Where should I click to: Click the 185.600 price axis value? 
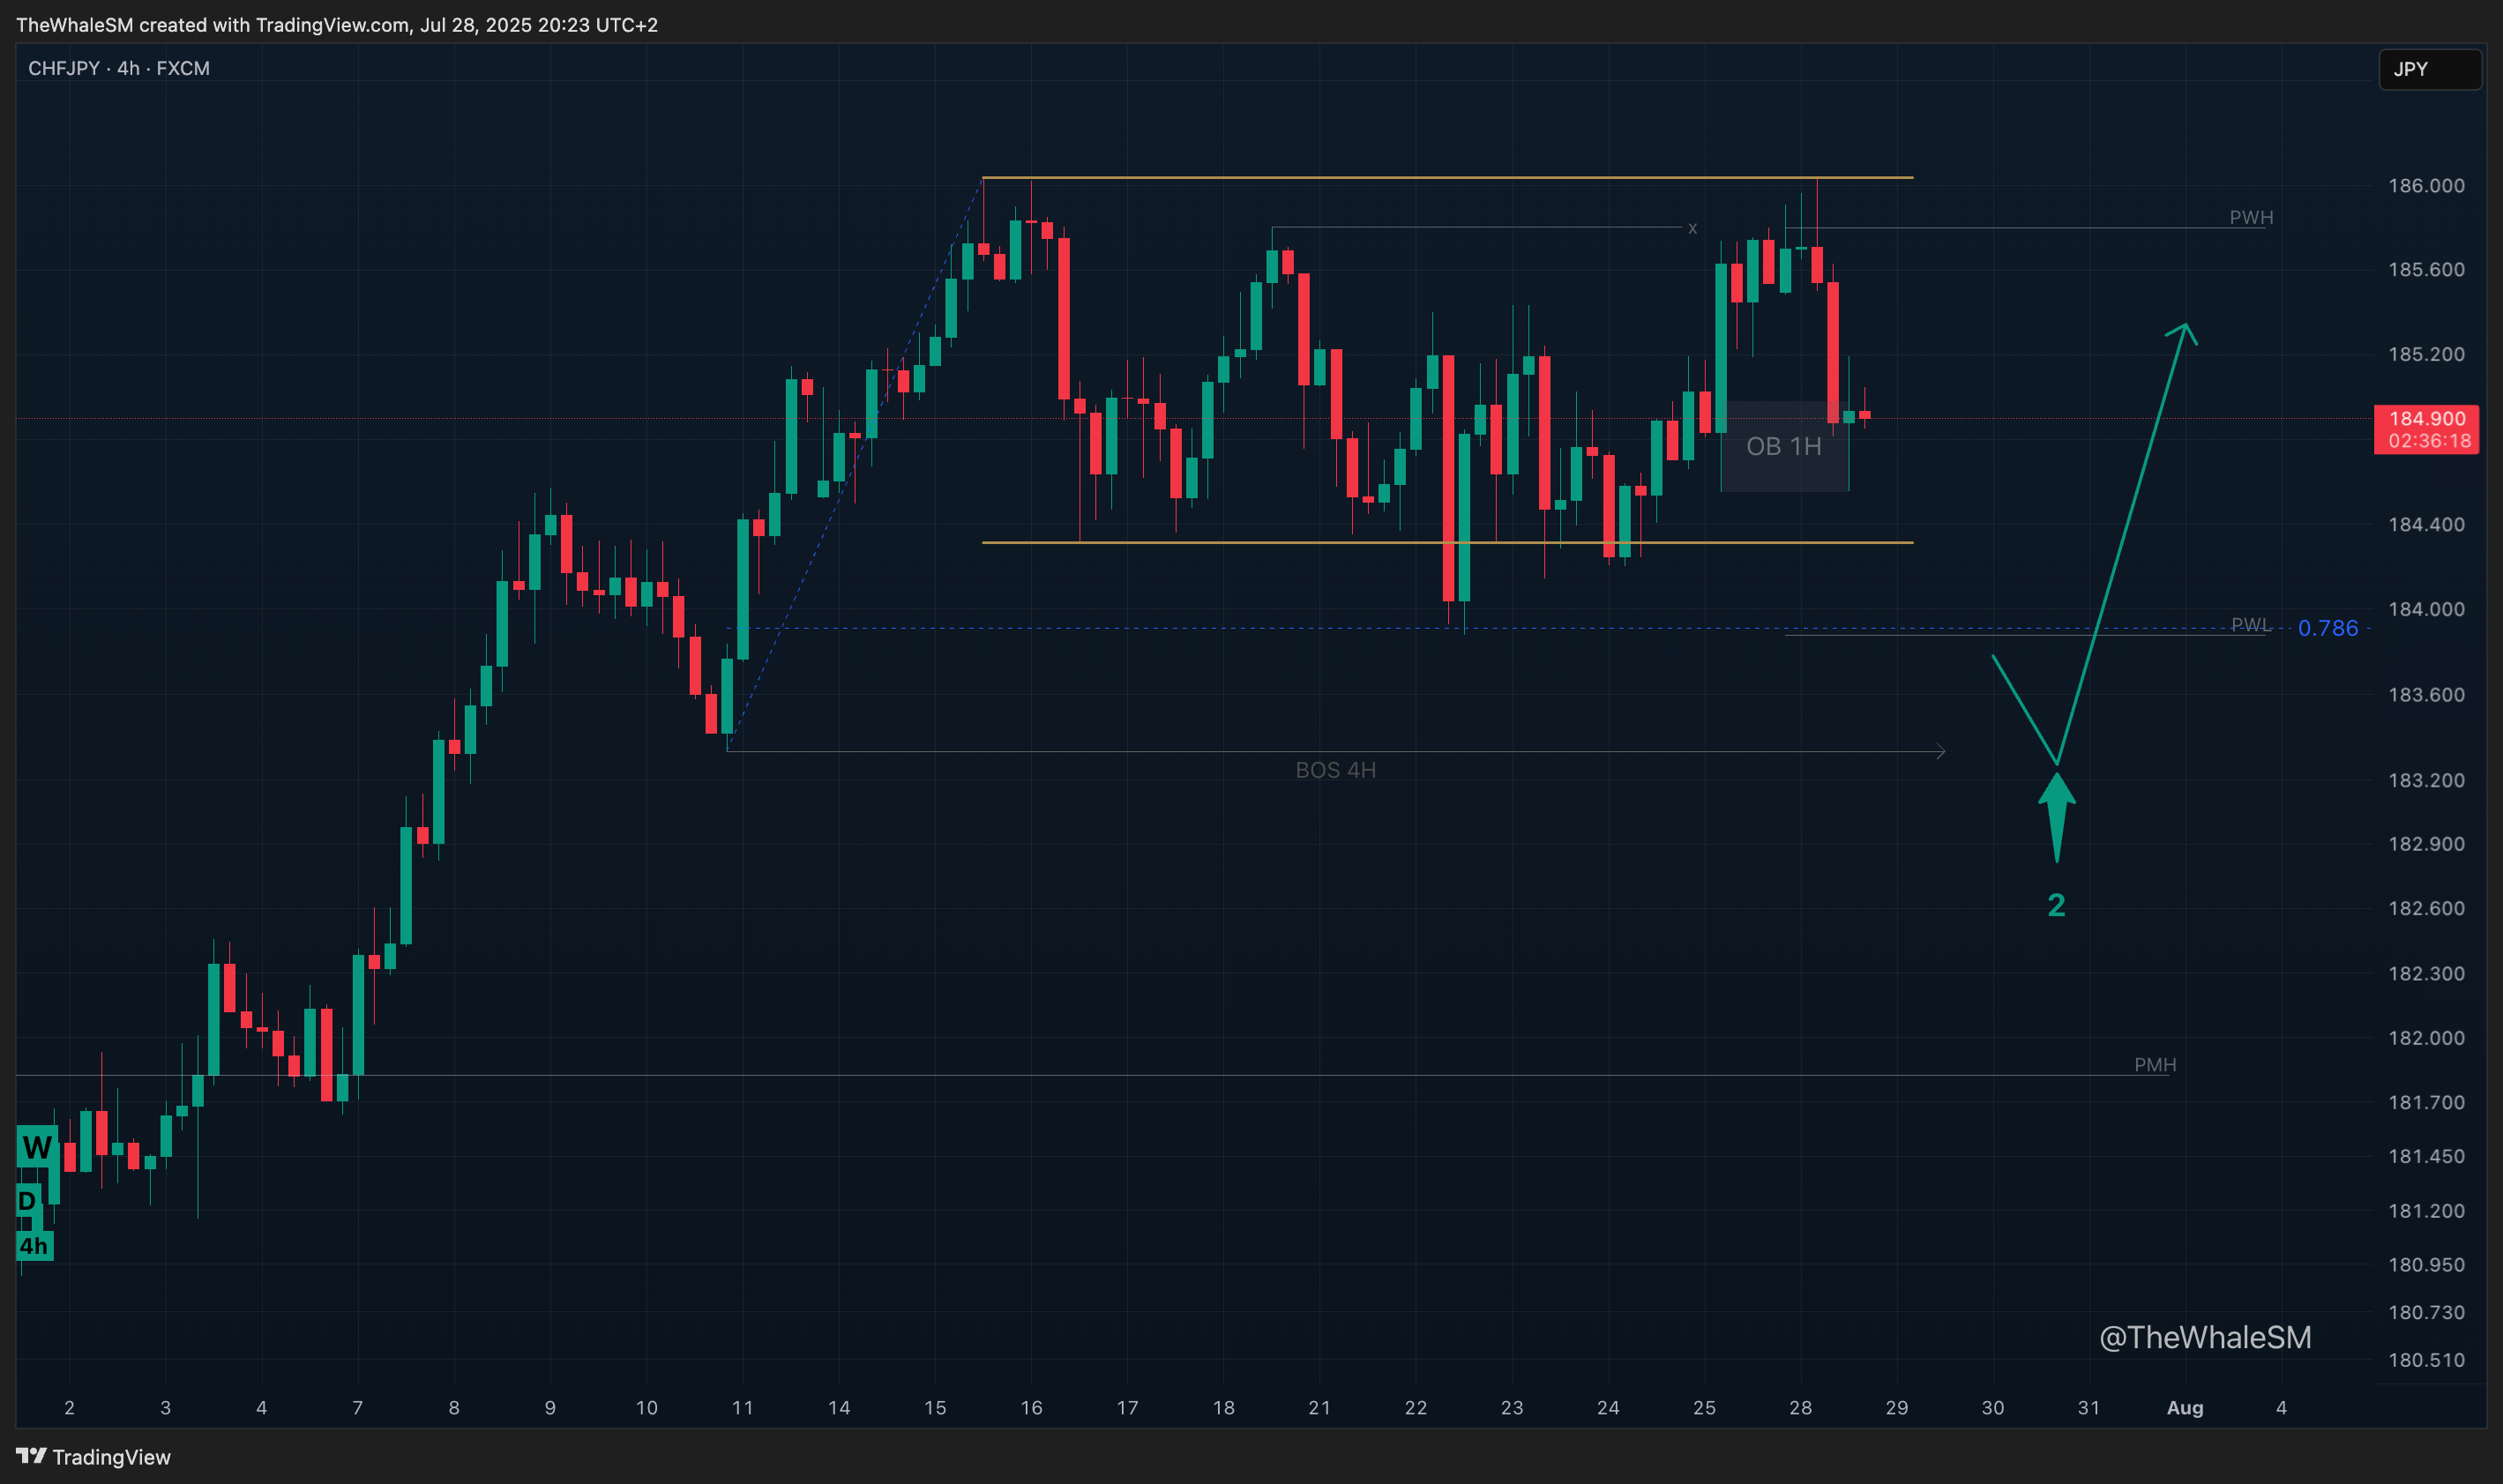(x=2426, y=269)
